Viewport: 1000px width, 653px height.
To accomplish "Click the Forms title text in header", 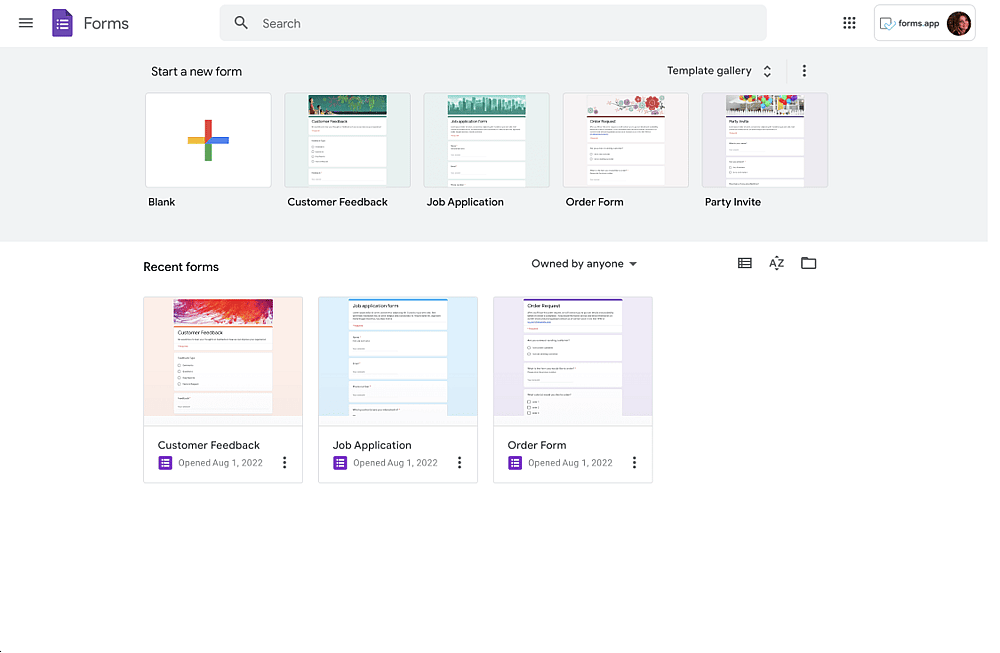I will pos(106,24).
